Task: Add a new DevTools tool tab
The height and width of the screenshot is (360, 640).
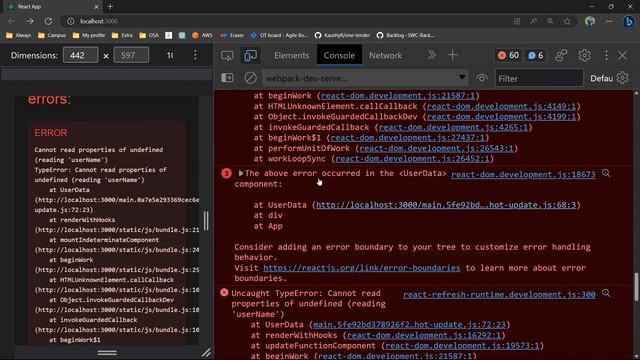Action: [x=453, y=55]
